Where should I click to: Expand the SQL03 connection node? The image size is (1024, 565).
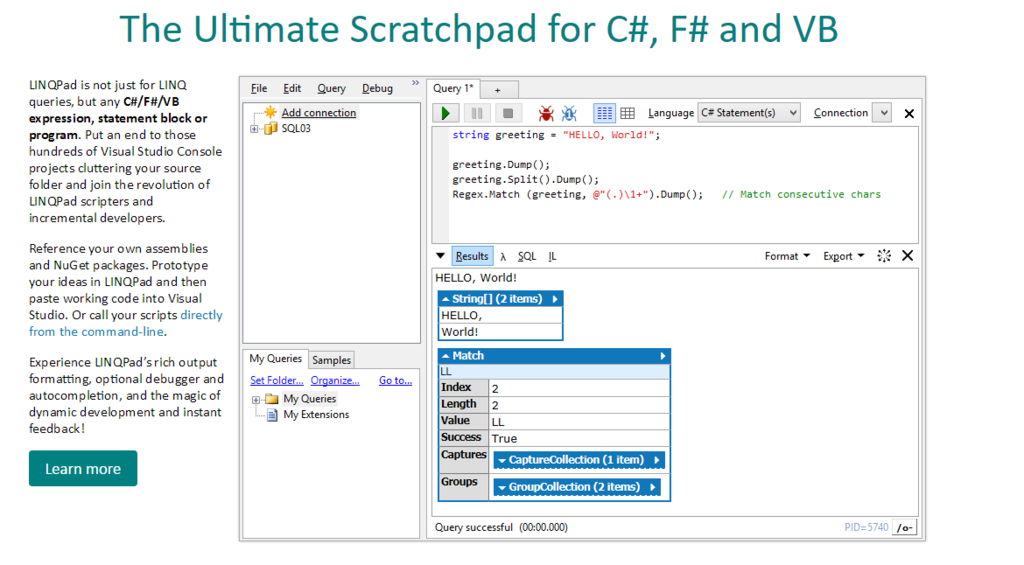(254, 129)
